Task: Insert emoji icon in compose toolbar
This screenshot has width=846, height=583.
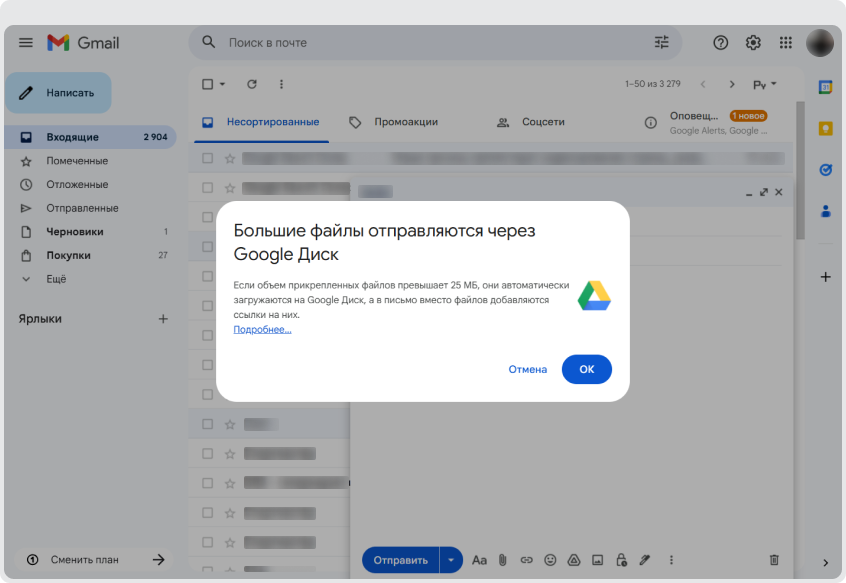Action: [x=550, y=560]
